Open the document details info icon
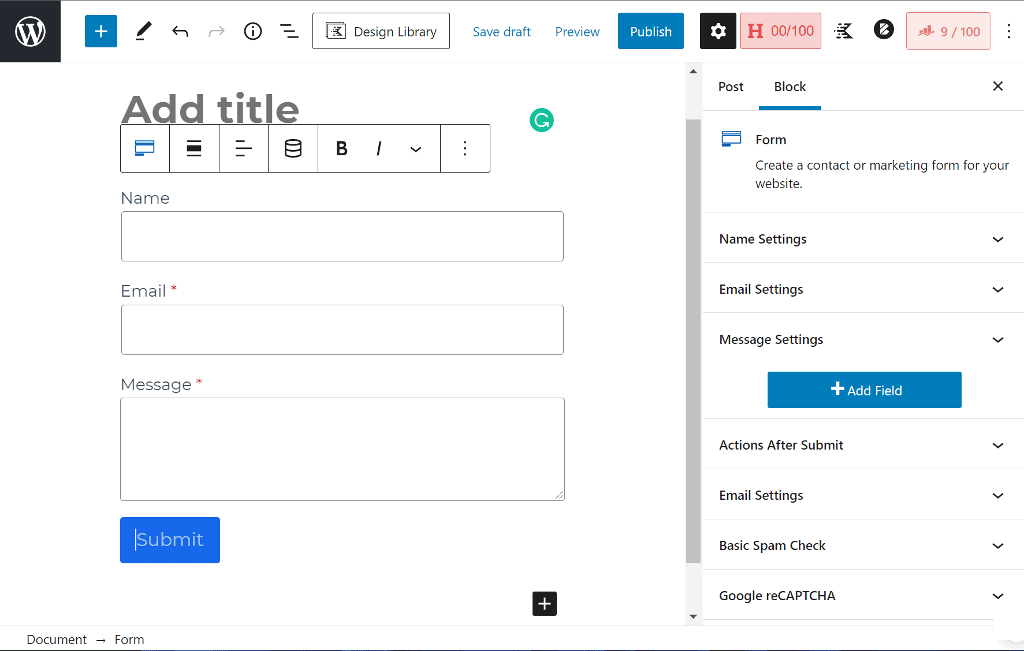 coord(253,31)
